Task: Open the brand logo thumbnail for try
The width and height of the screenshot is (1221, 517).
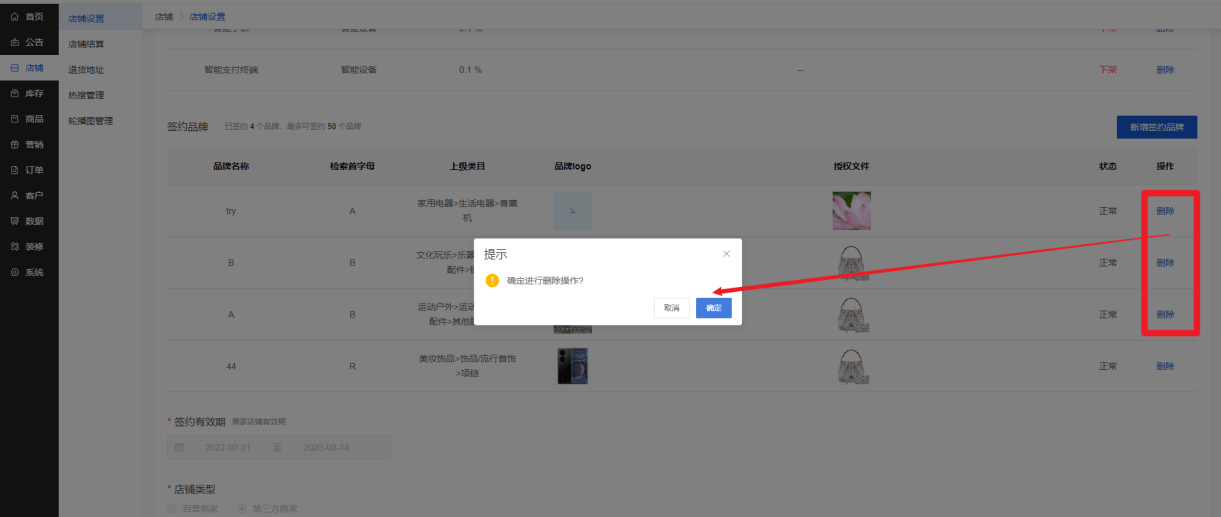Action: pos(572,211)
